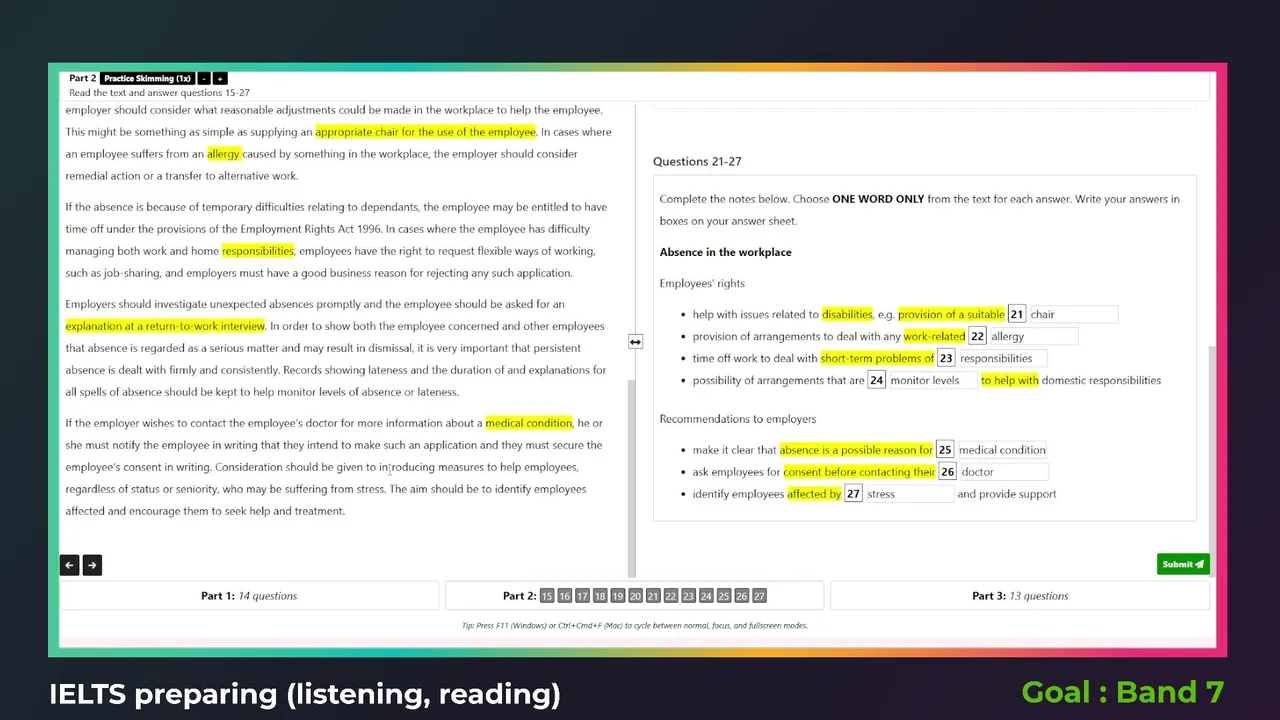Image resolution: width=1280 pixels, height=720 pixels.
Task: Jump to question 25
Action: pyautogui.click(x=724, y=596)
